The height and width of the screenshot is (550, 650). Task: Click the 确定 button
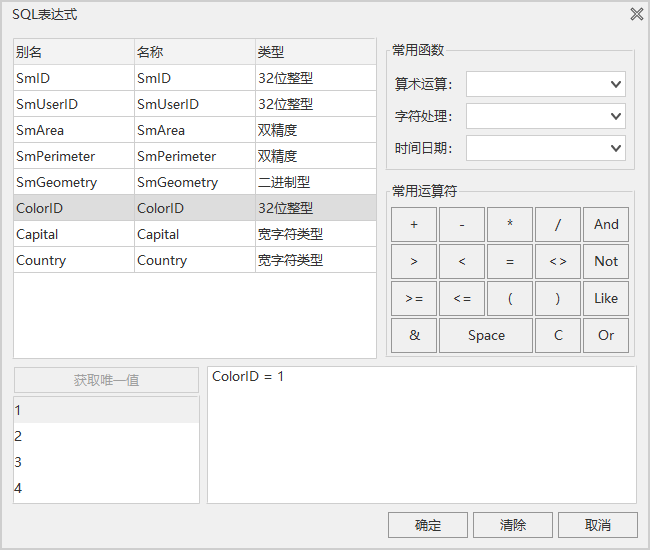pos(428,525)
